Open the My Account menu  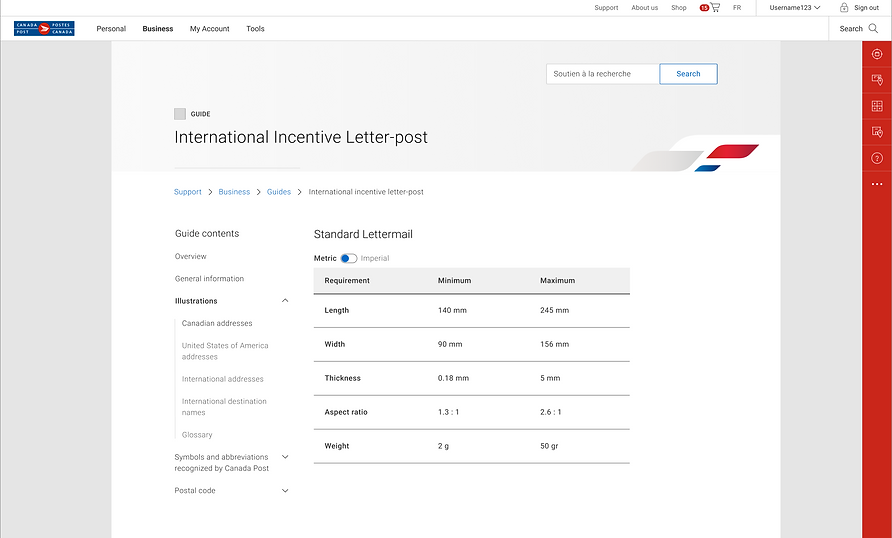[209, 28]
